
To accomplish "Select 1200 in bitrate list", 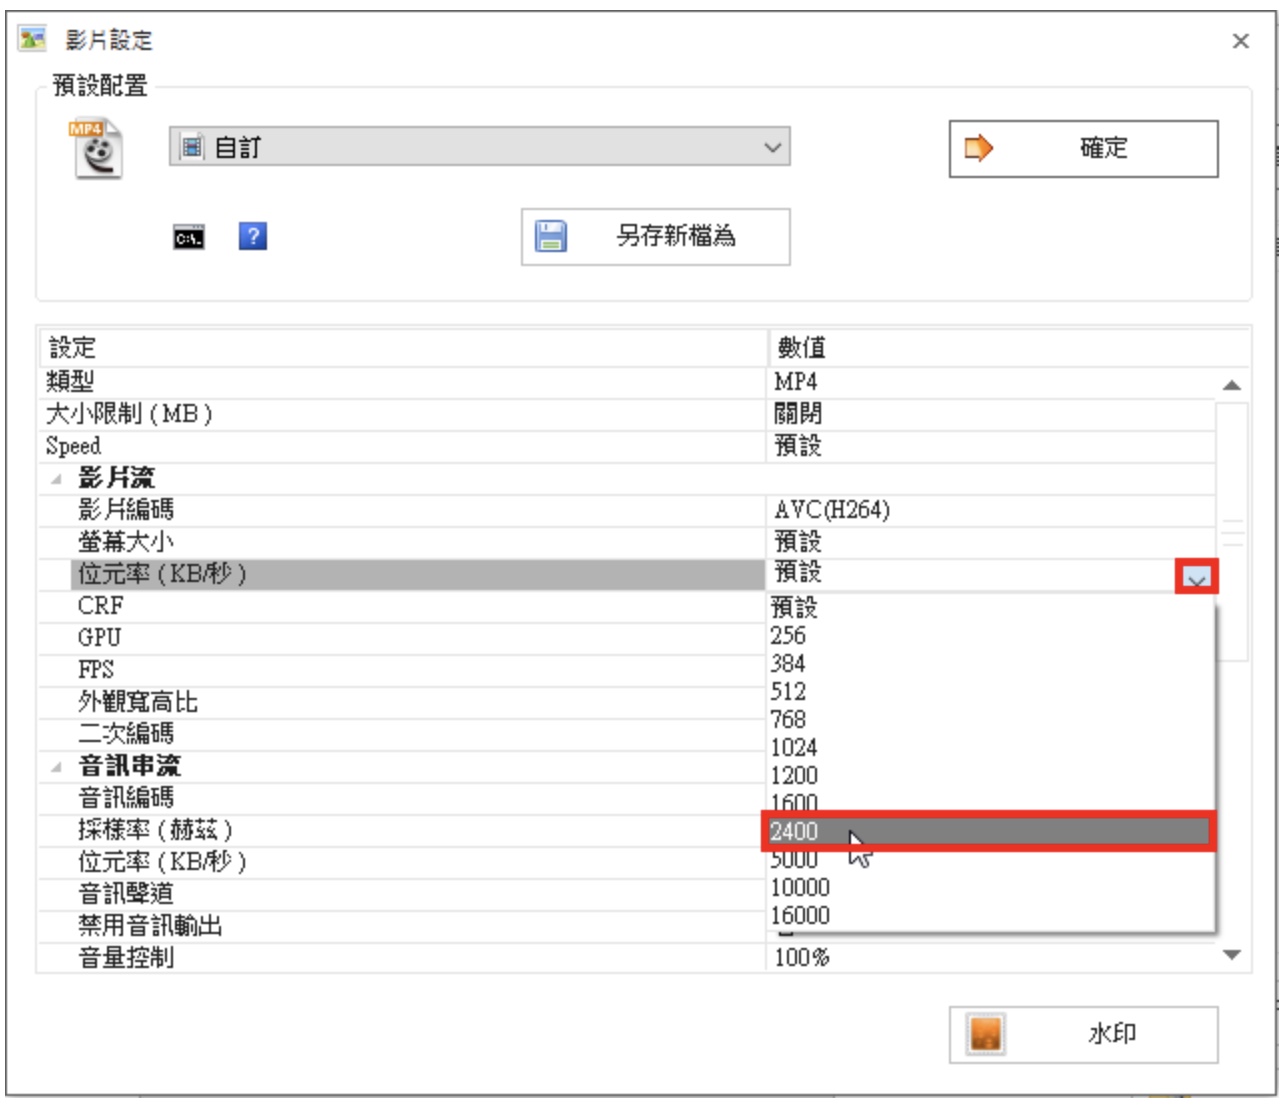I will [x=989, y=775].
